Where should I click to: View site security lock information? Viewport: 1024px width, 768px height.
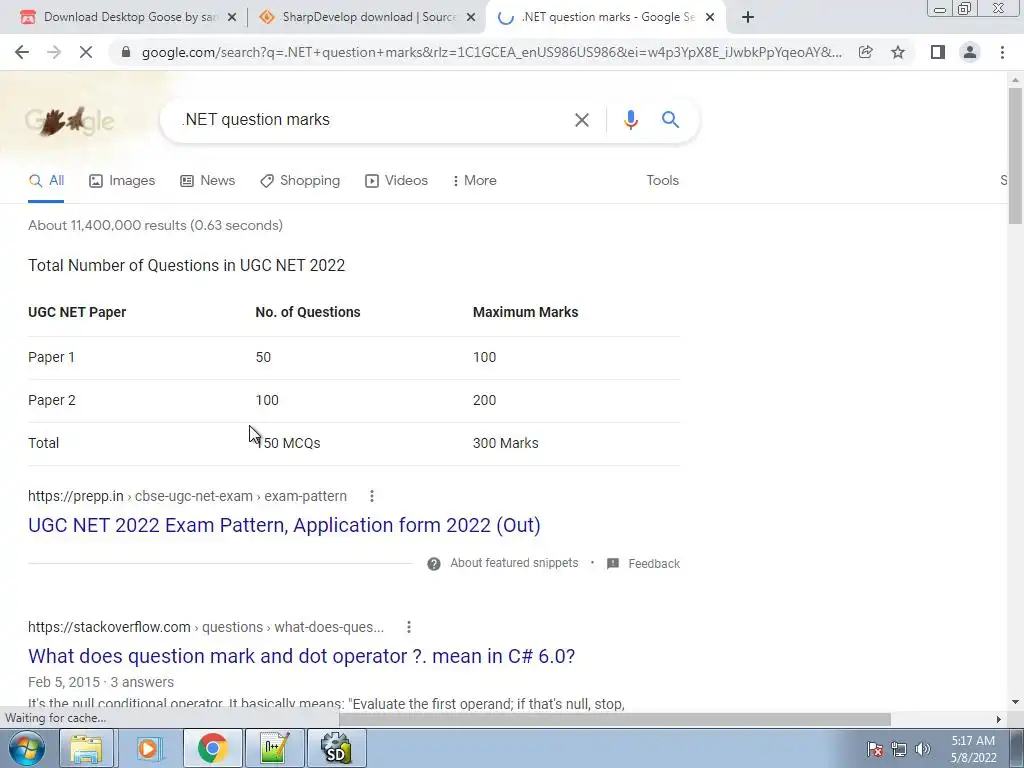click(126, 52)
